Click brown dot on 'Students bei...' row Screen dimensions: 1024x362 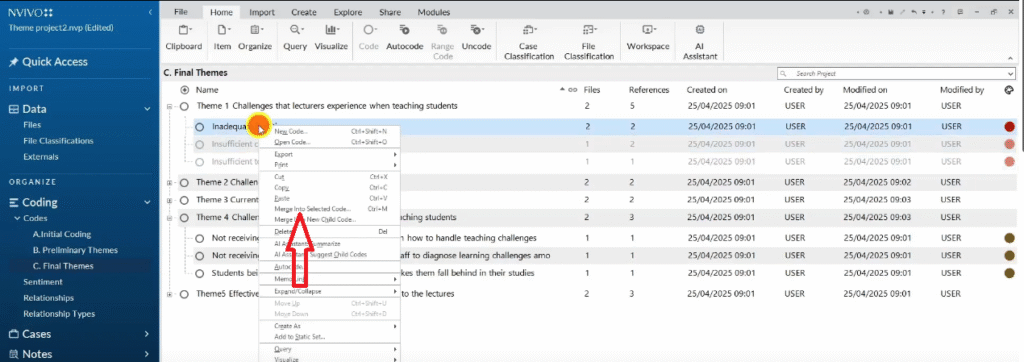click(x=1010, y=273)
